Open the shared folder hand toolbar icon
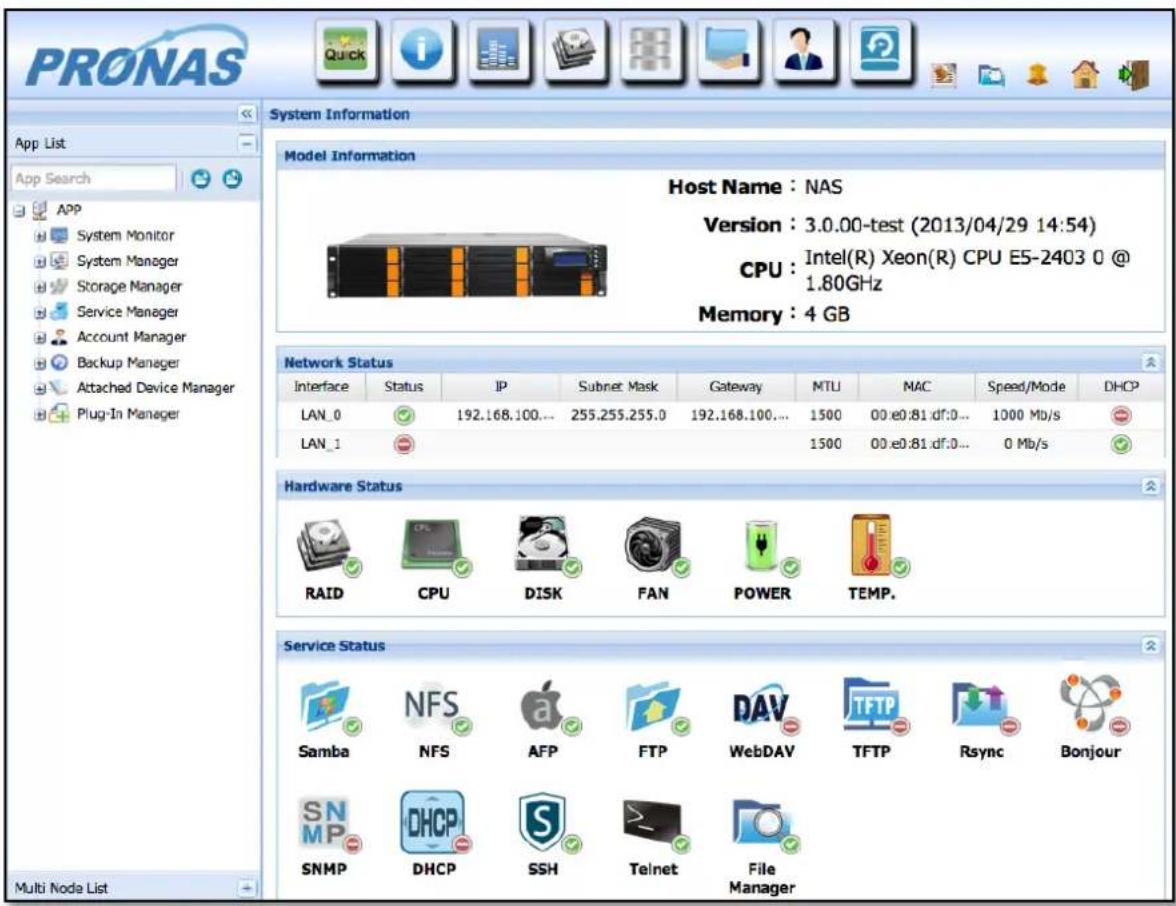1176x906 pixels. pos(728,50)
